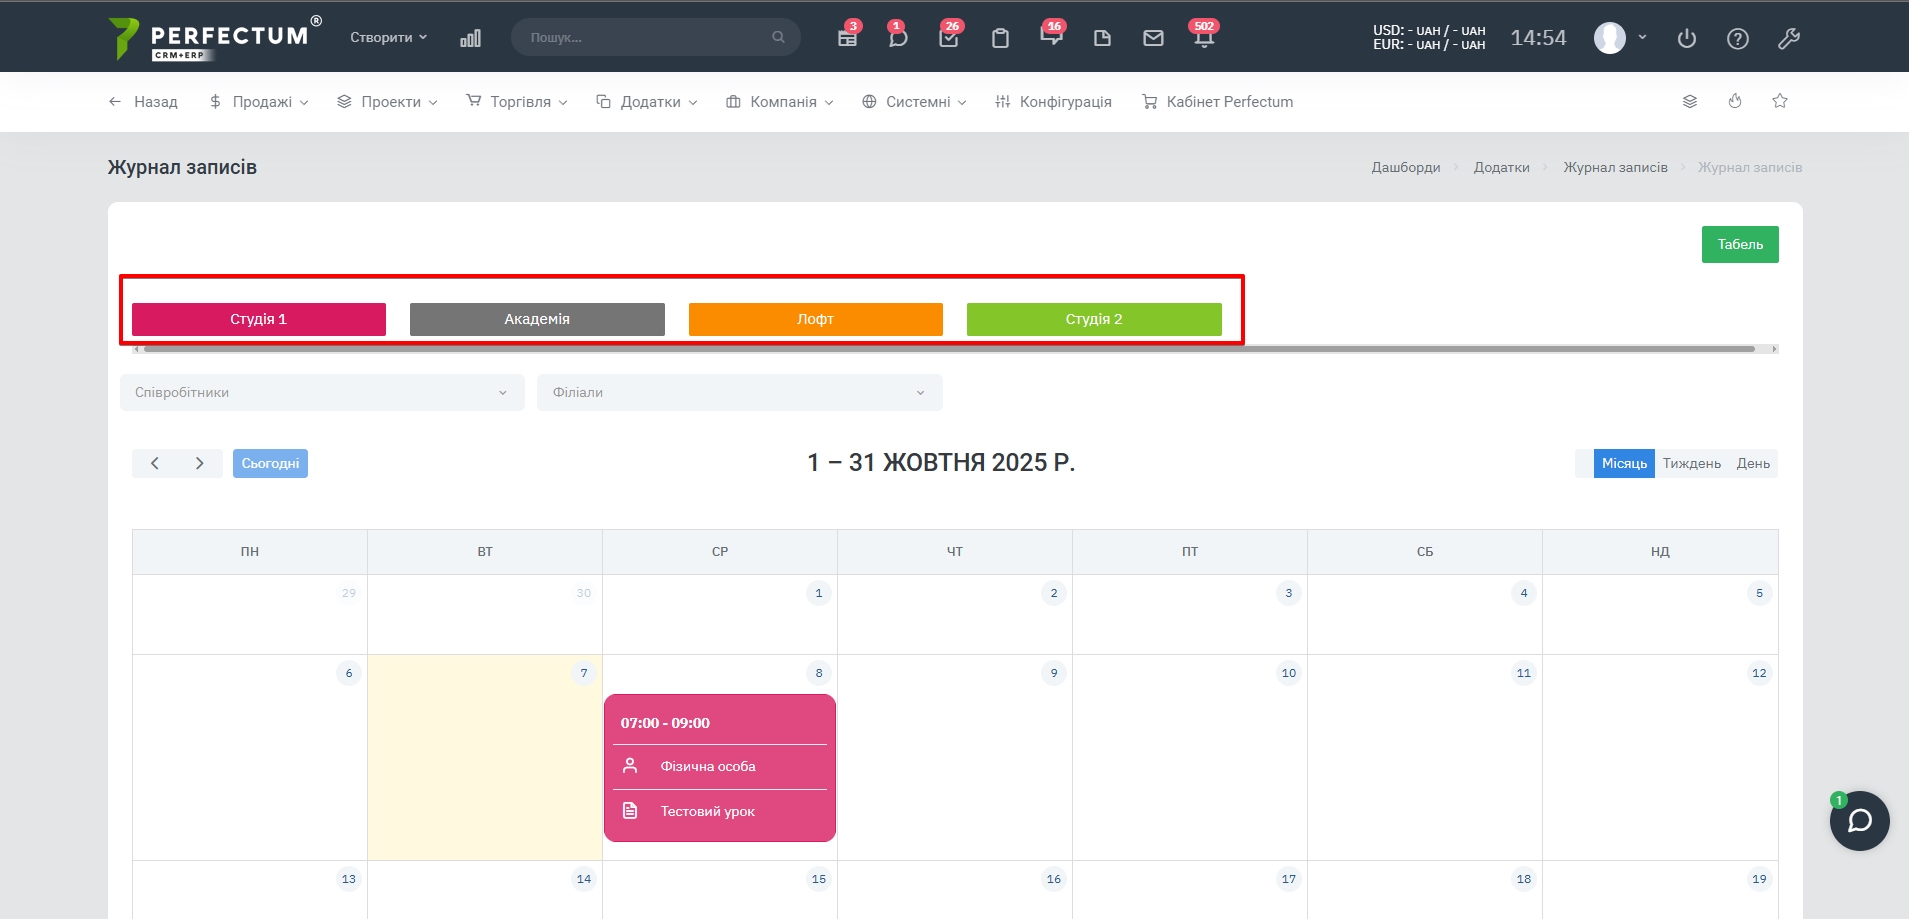This screenshot has width=1909, height=919.
Task: Select the orange Лофт room swatch
Action: [x=815, y=319]
